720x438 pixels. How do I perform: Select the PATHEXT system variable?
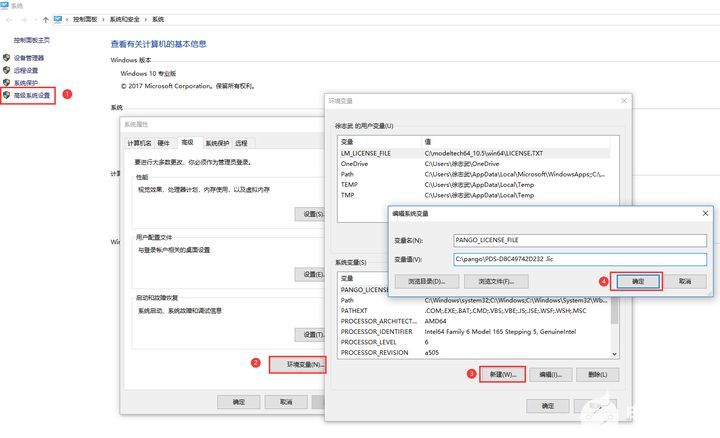[475, 311]
